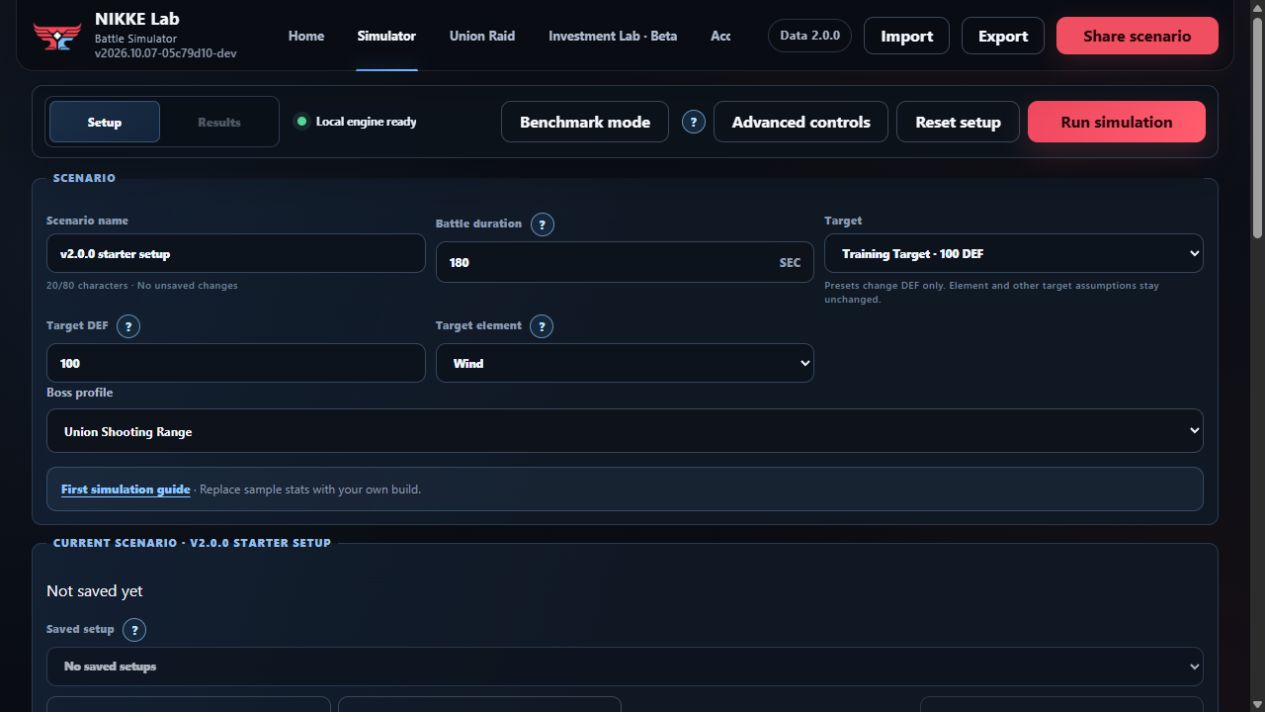Open the Target element help icon
1265x712 pixels.
point(541,326)
